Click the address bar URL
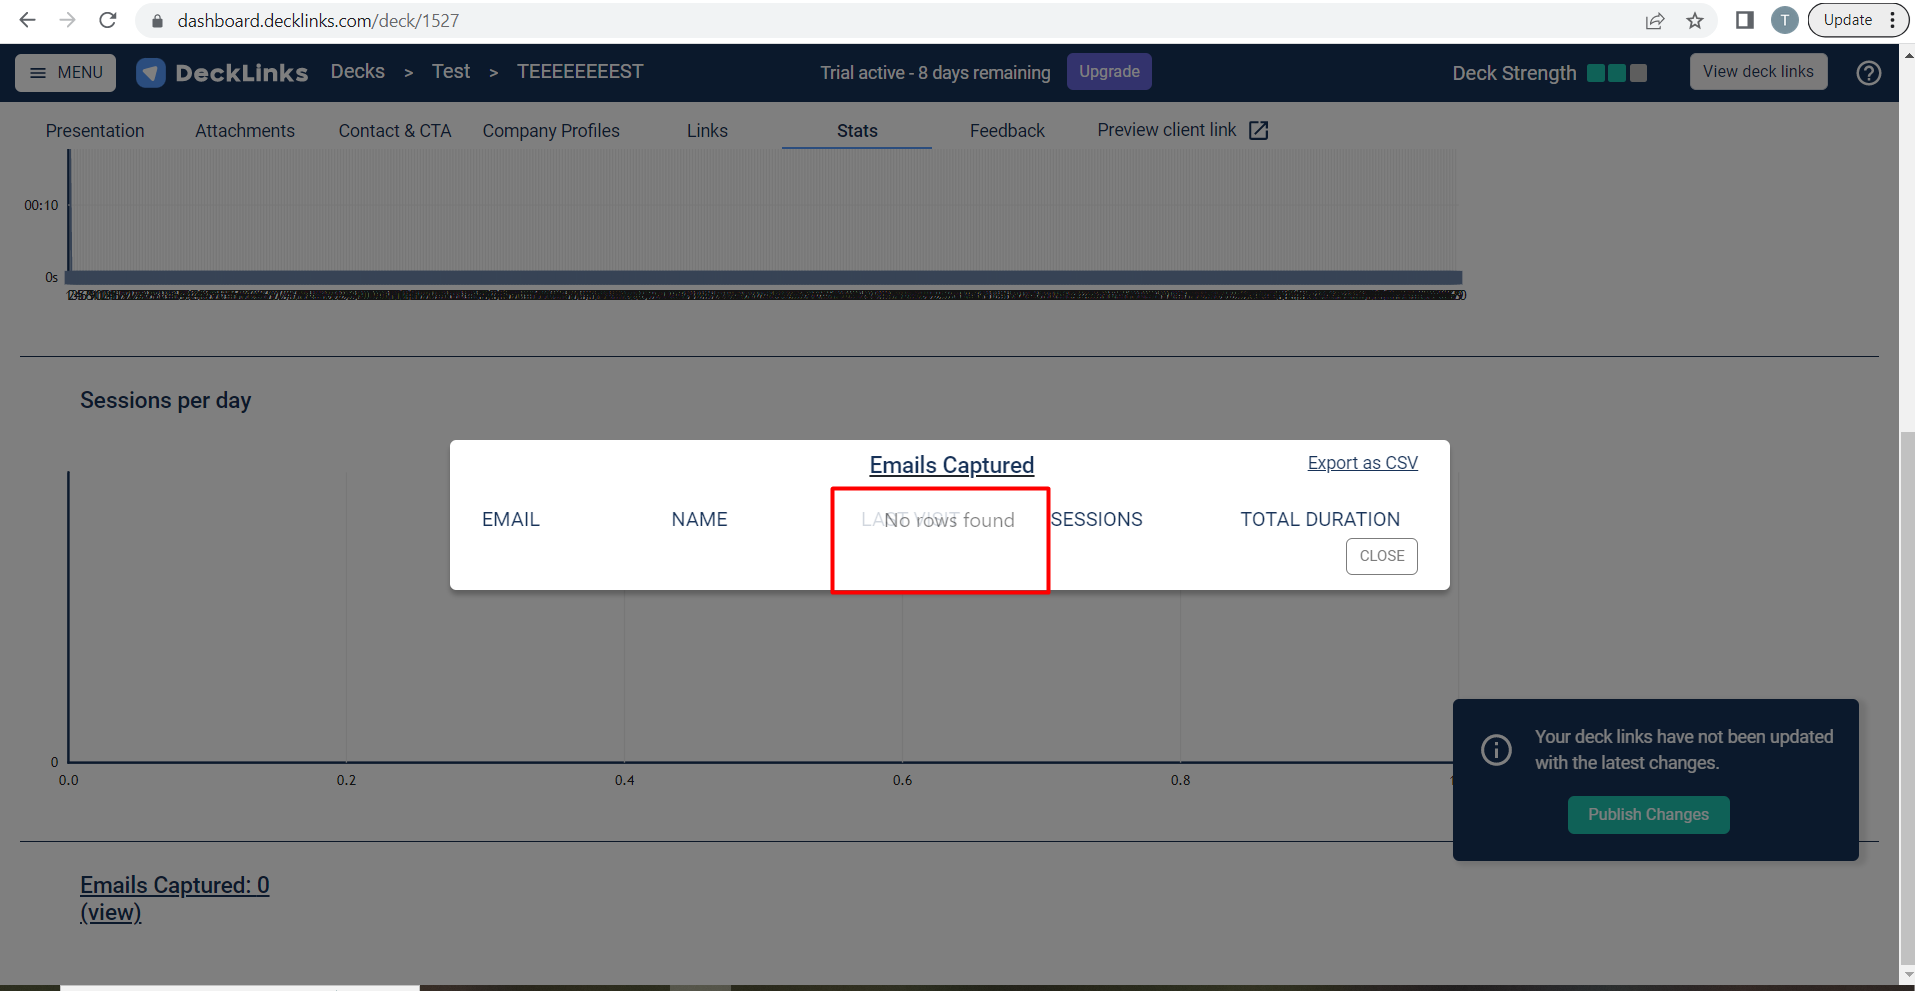Image resolution: width=1915 pixels, height=991 pixels. tap(318, 20)
